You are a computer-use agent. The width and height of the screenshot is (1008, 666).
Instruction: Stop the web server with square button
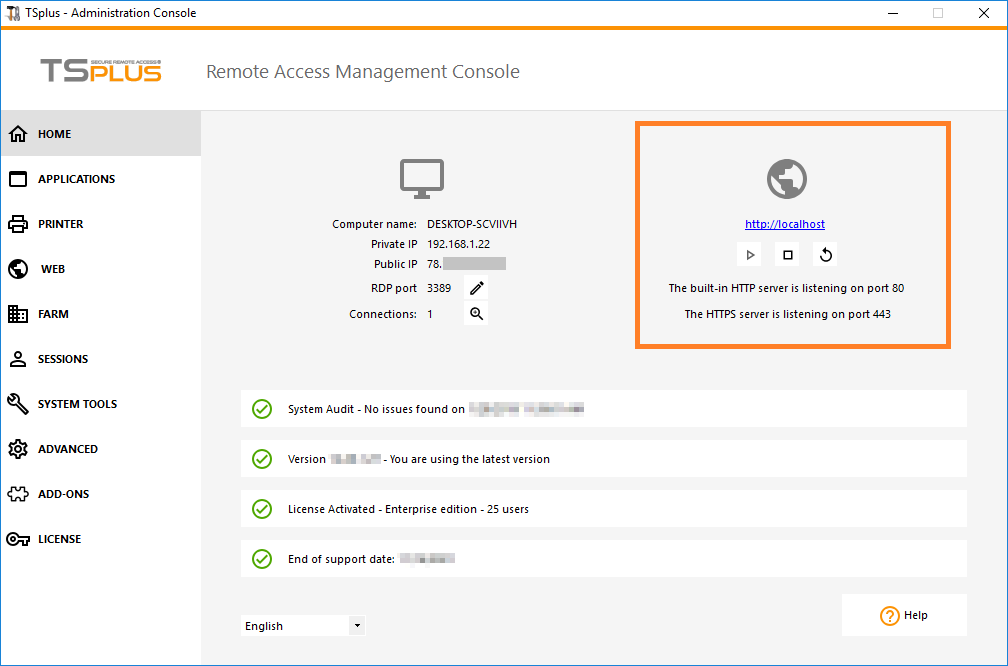click(788, 255)
